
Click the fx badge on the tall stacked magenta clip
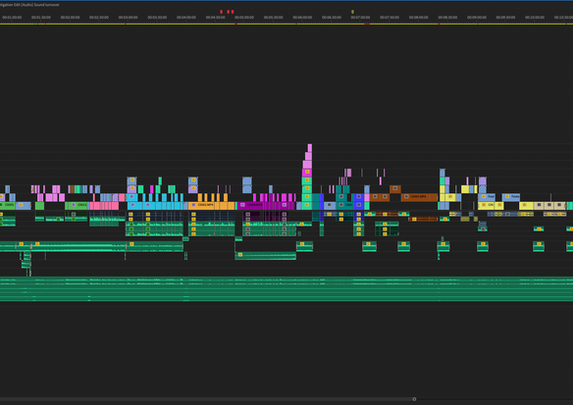(307, 172)
